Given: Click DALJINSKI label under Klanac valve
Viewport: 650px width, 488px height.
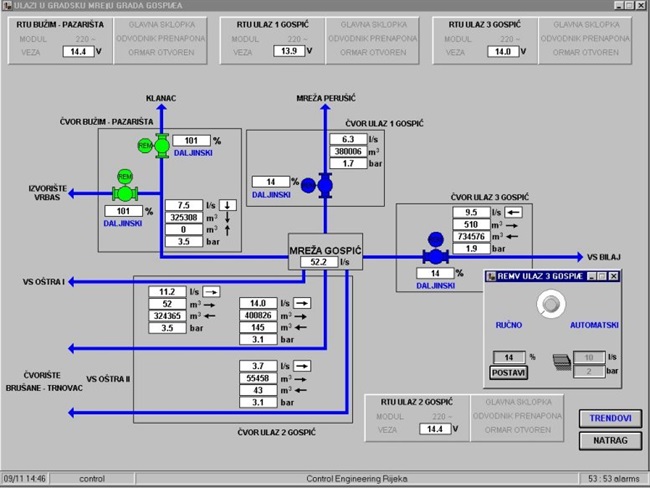Looking at the screenshot, I should (193, 153).
